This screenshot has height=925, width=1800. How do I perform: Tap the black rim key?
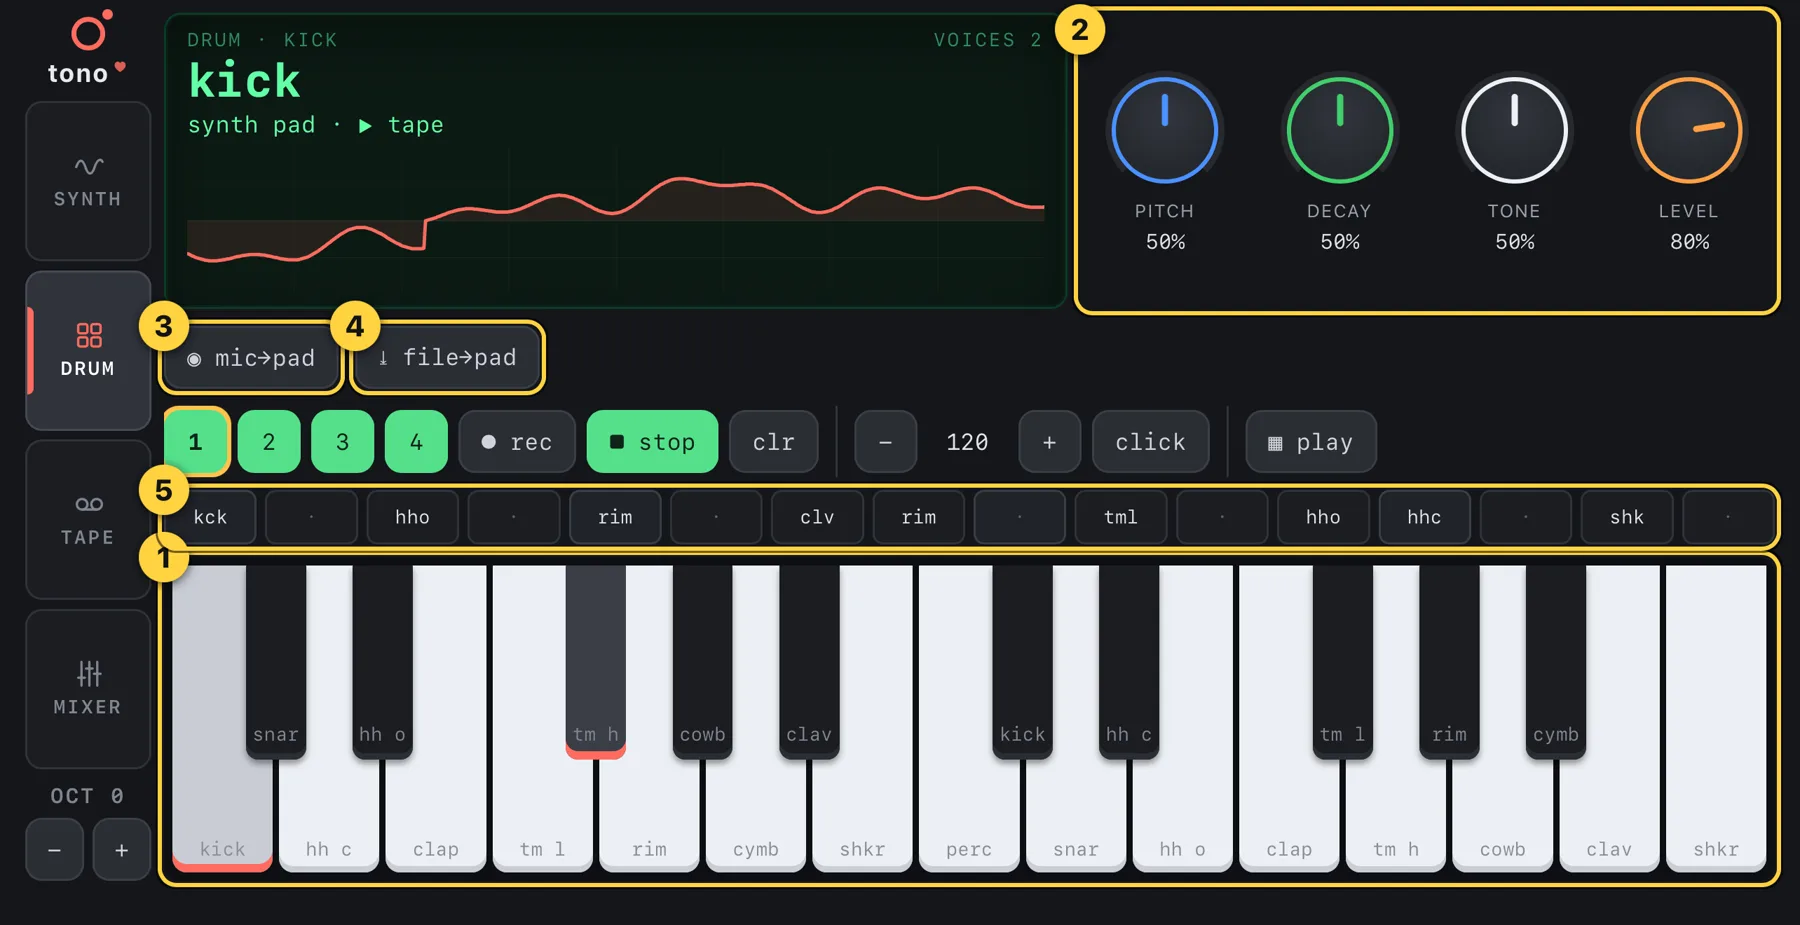pos(1449,662)
